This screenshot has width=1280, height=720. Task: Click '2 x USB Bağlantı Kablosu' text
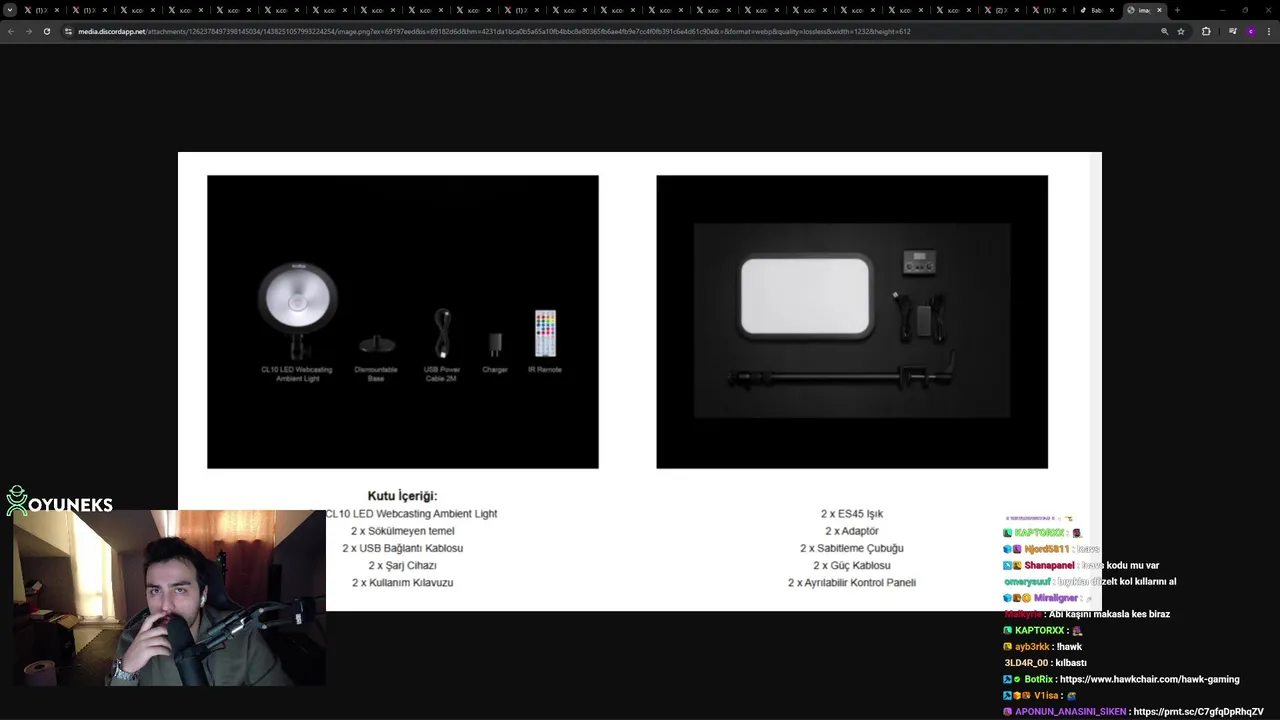coord(402,548)
